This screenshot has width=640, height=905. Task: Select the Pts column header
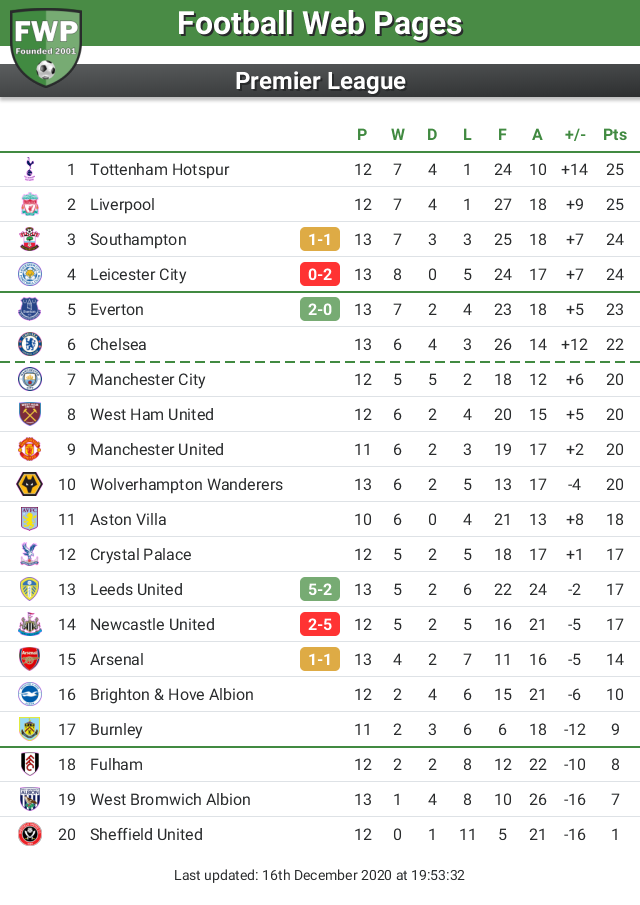(x=615, y=134)
